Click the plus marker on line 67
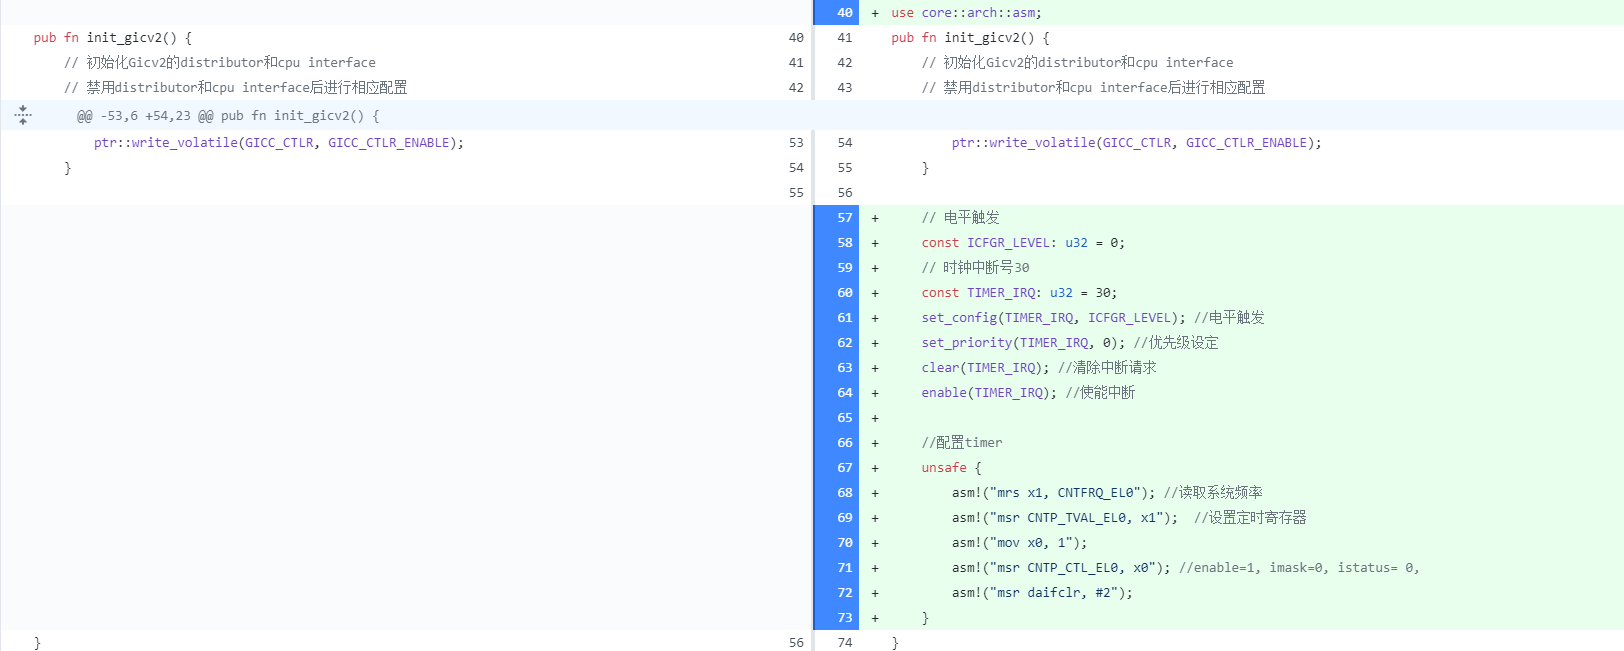Viewport: 1624px width, 651px height. [x=875, y=468]
